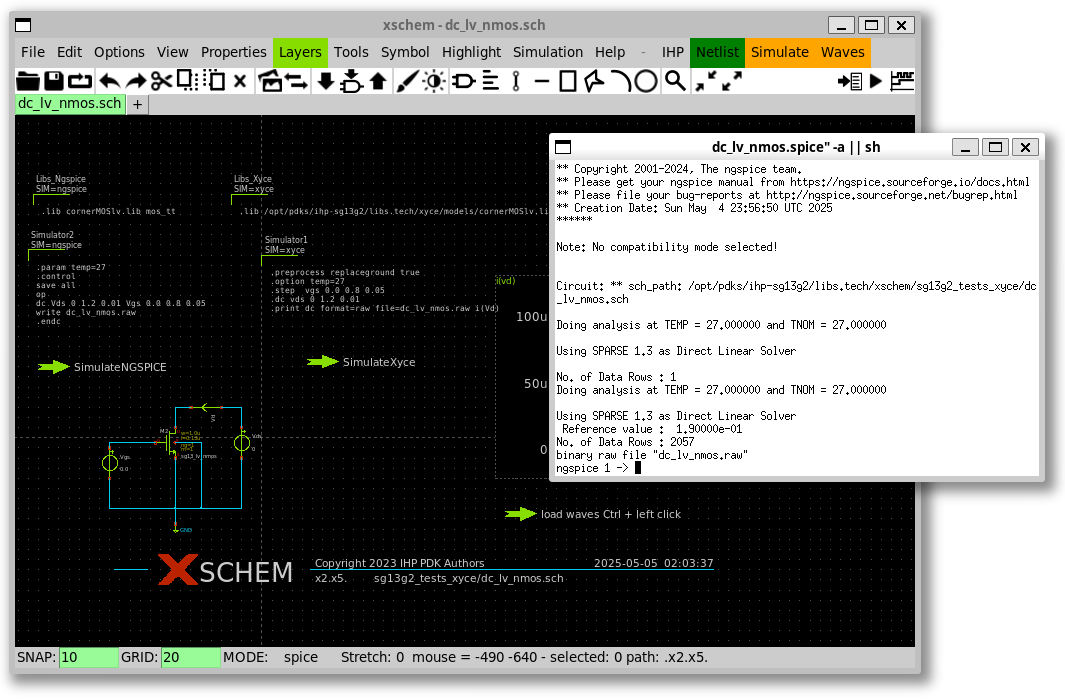
Task: Select the Insert wire tool
Action: click(x=516, y=82)
